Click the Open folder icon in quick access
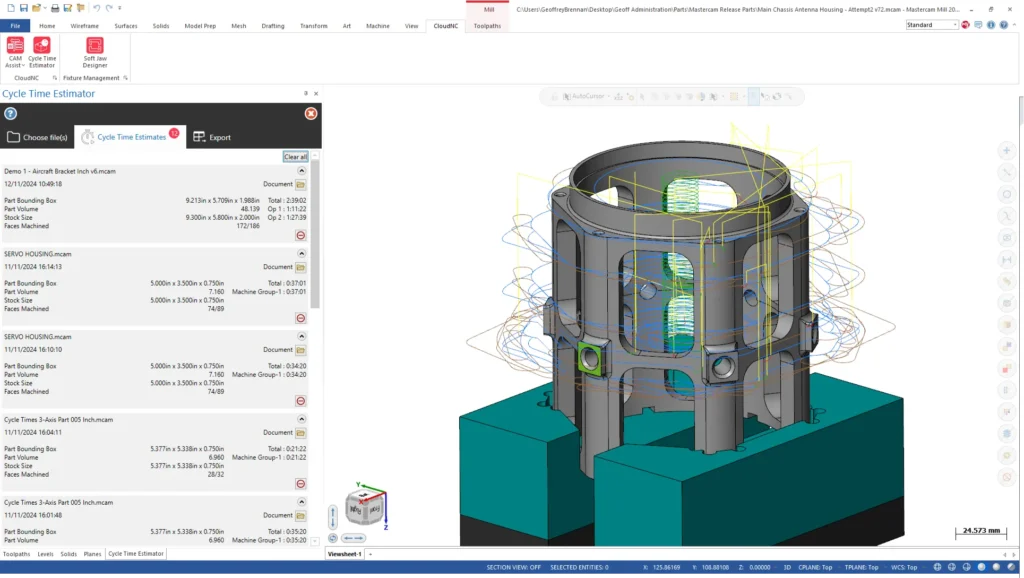Viewport: 1024px width, 578px height. pos(36,8)
